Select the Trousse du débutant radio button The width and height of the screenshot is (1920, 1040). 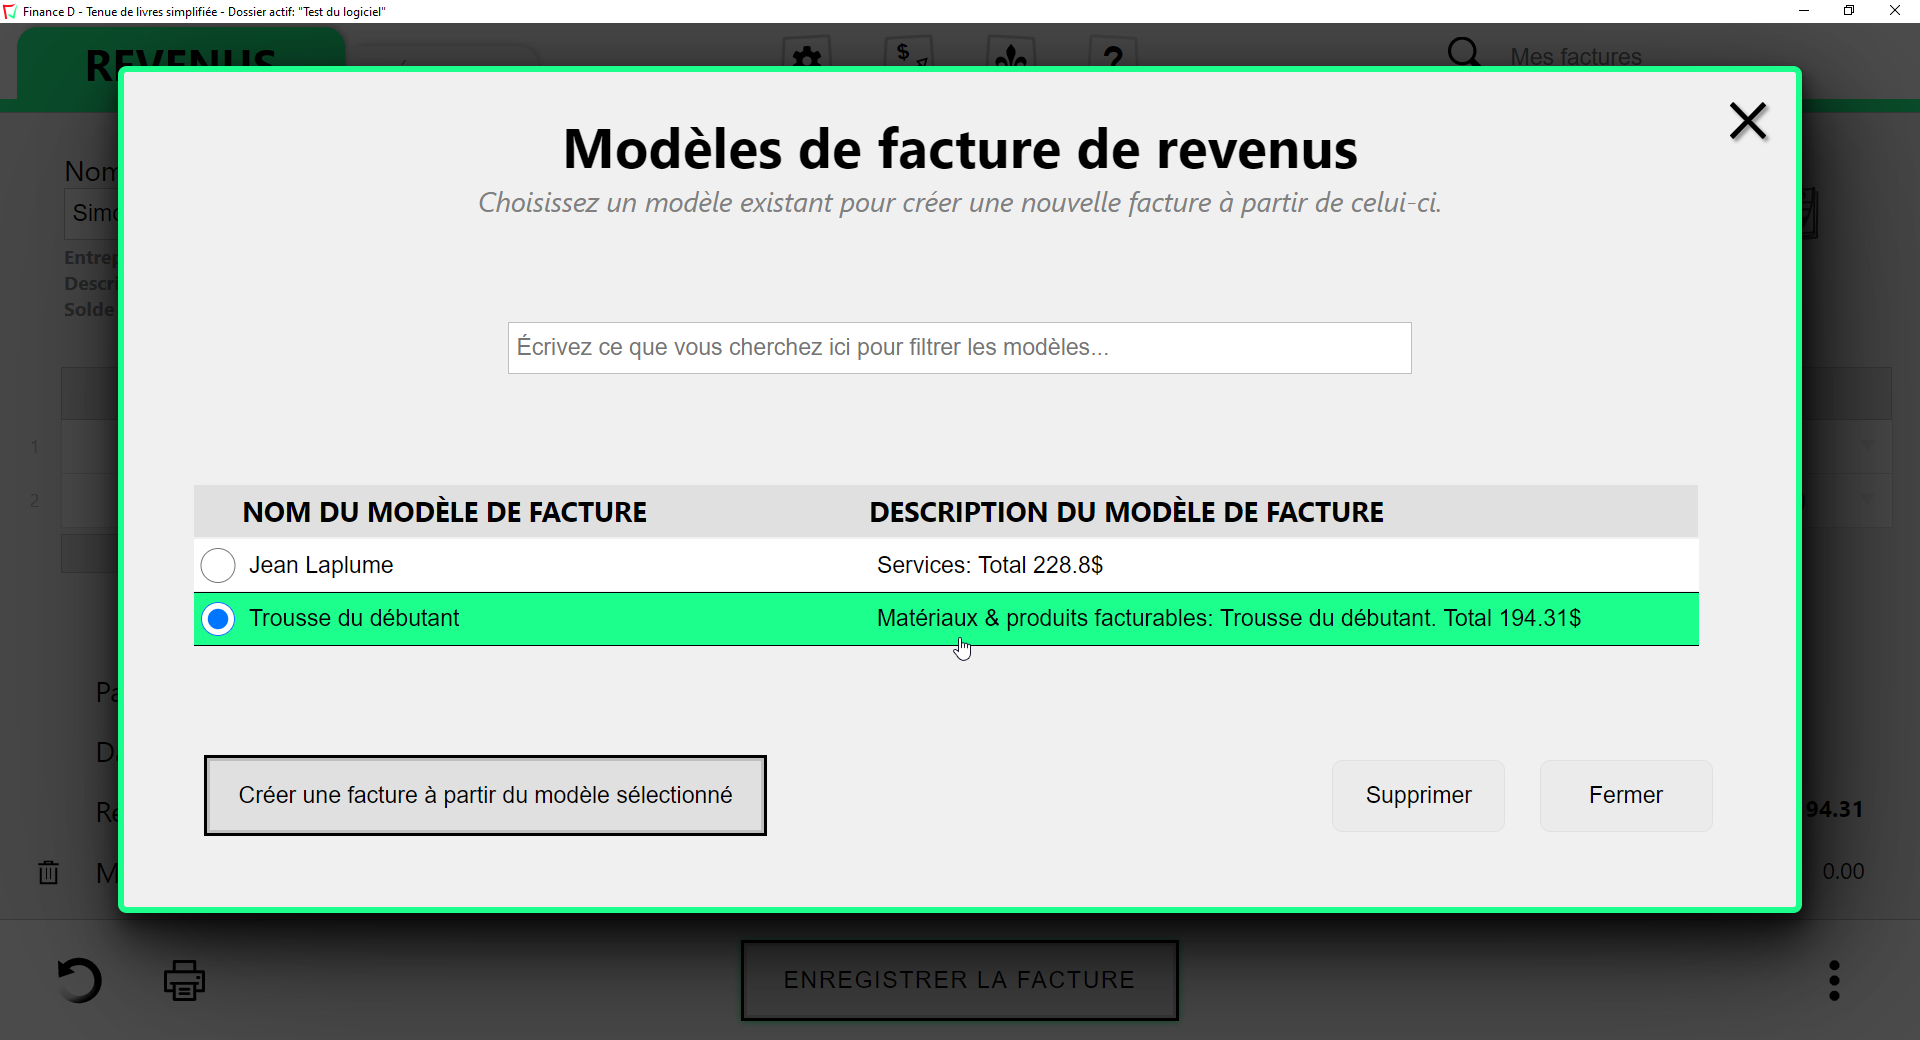217,619
